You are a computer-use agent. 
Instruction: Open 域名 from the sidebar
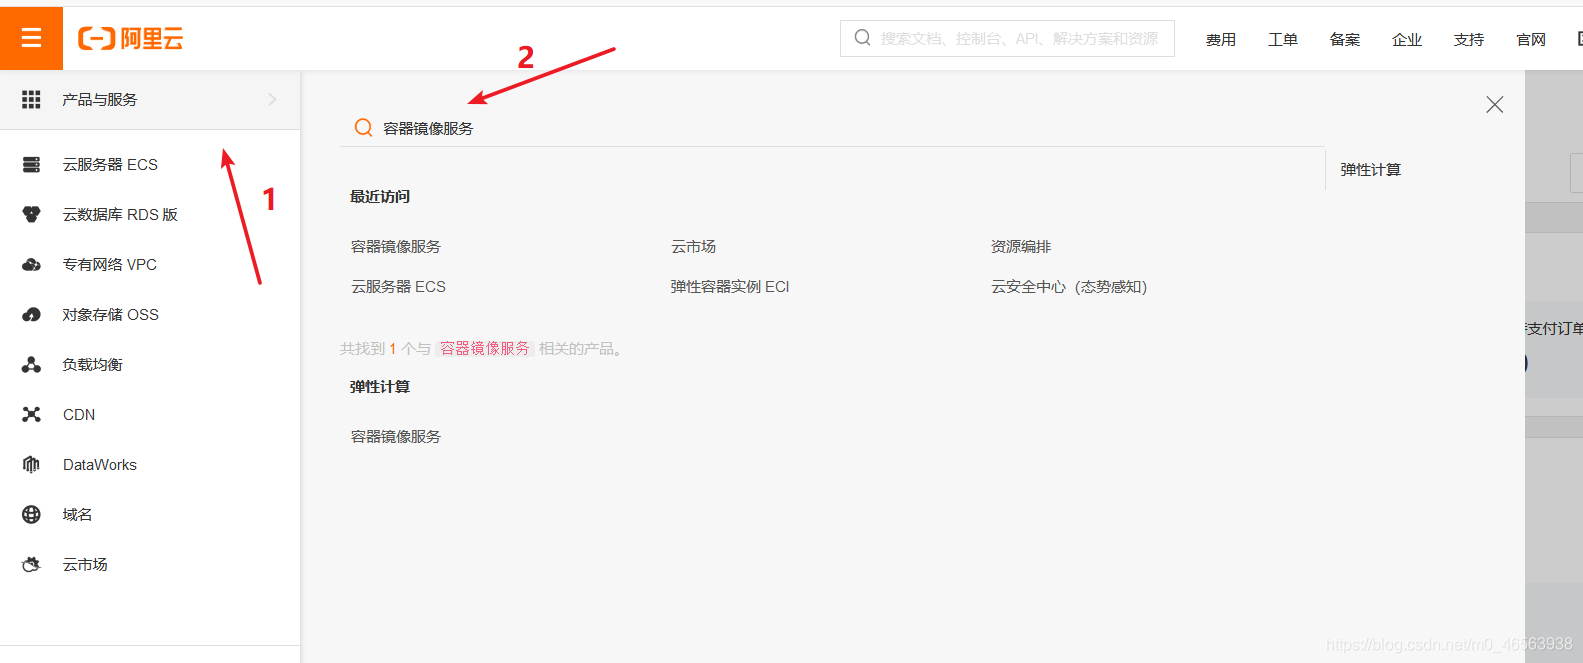click(77, 514)
